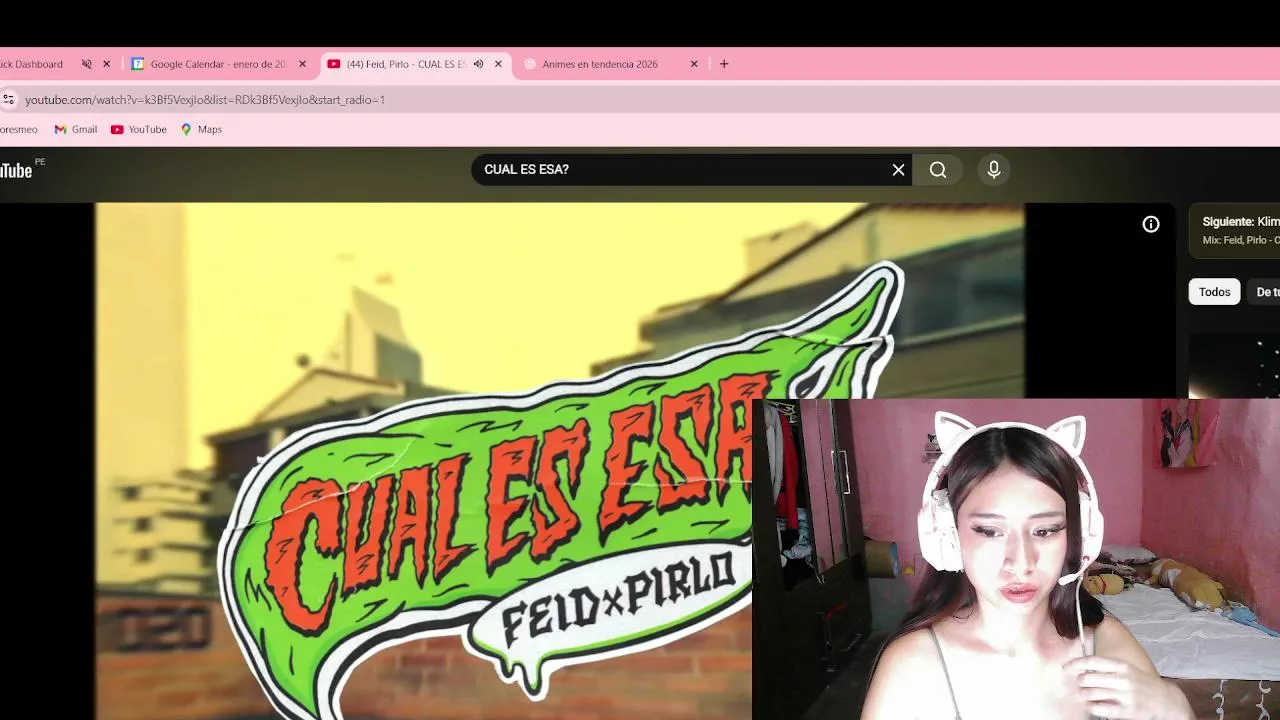Click the YouTube search magnifier button

[x=938, y=170]
